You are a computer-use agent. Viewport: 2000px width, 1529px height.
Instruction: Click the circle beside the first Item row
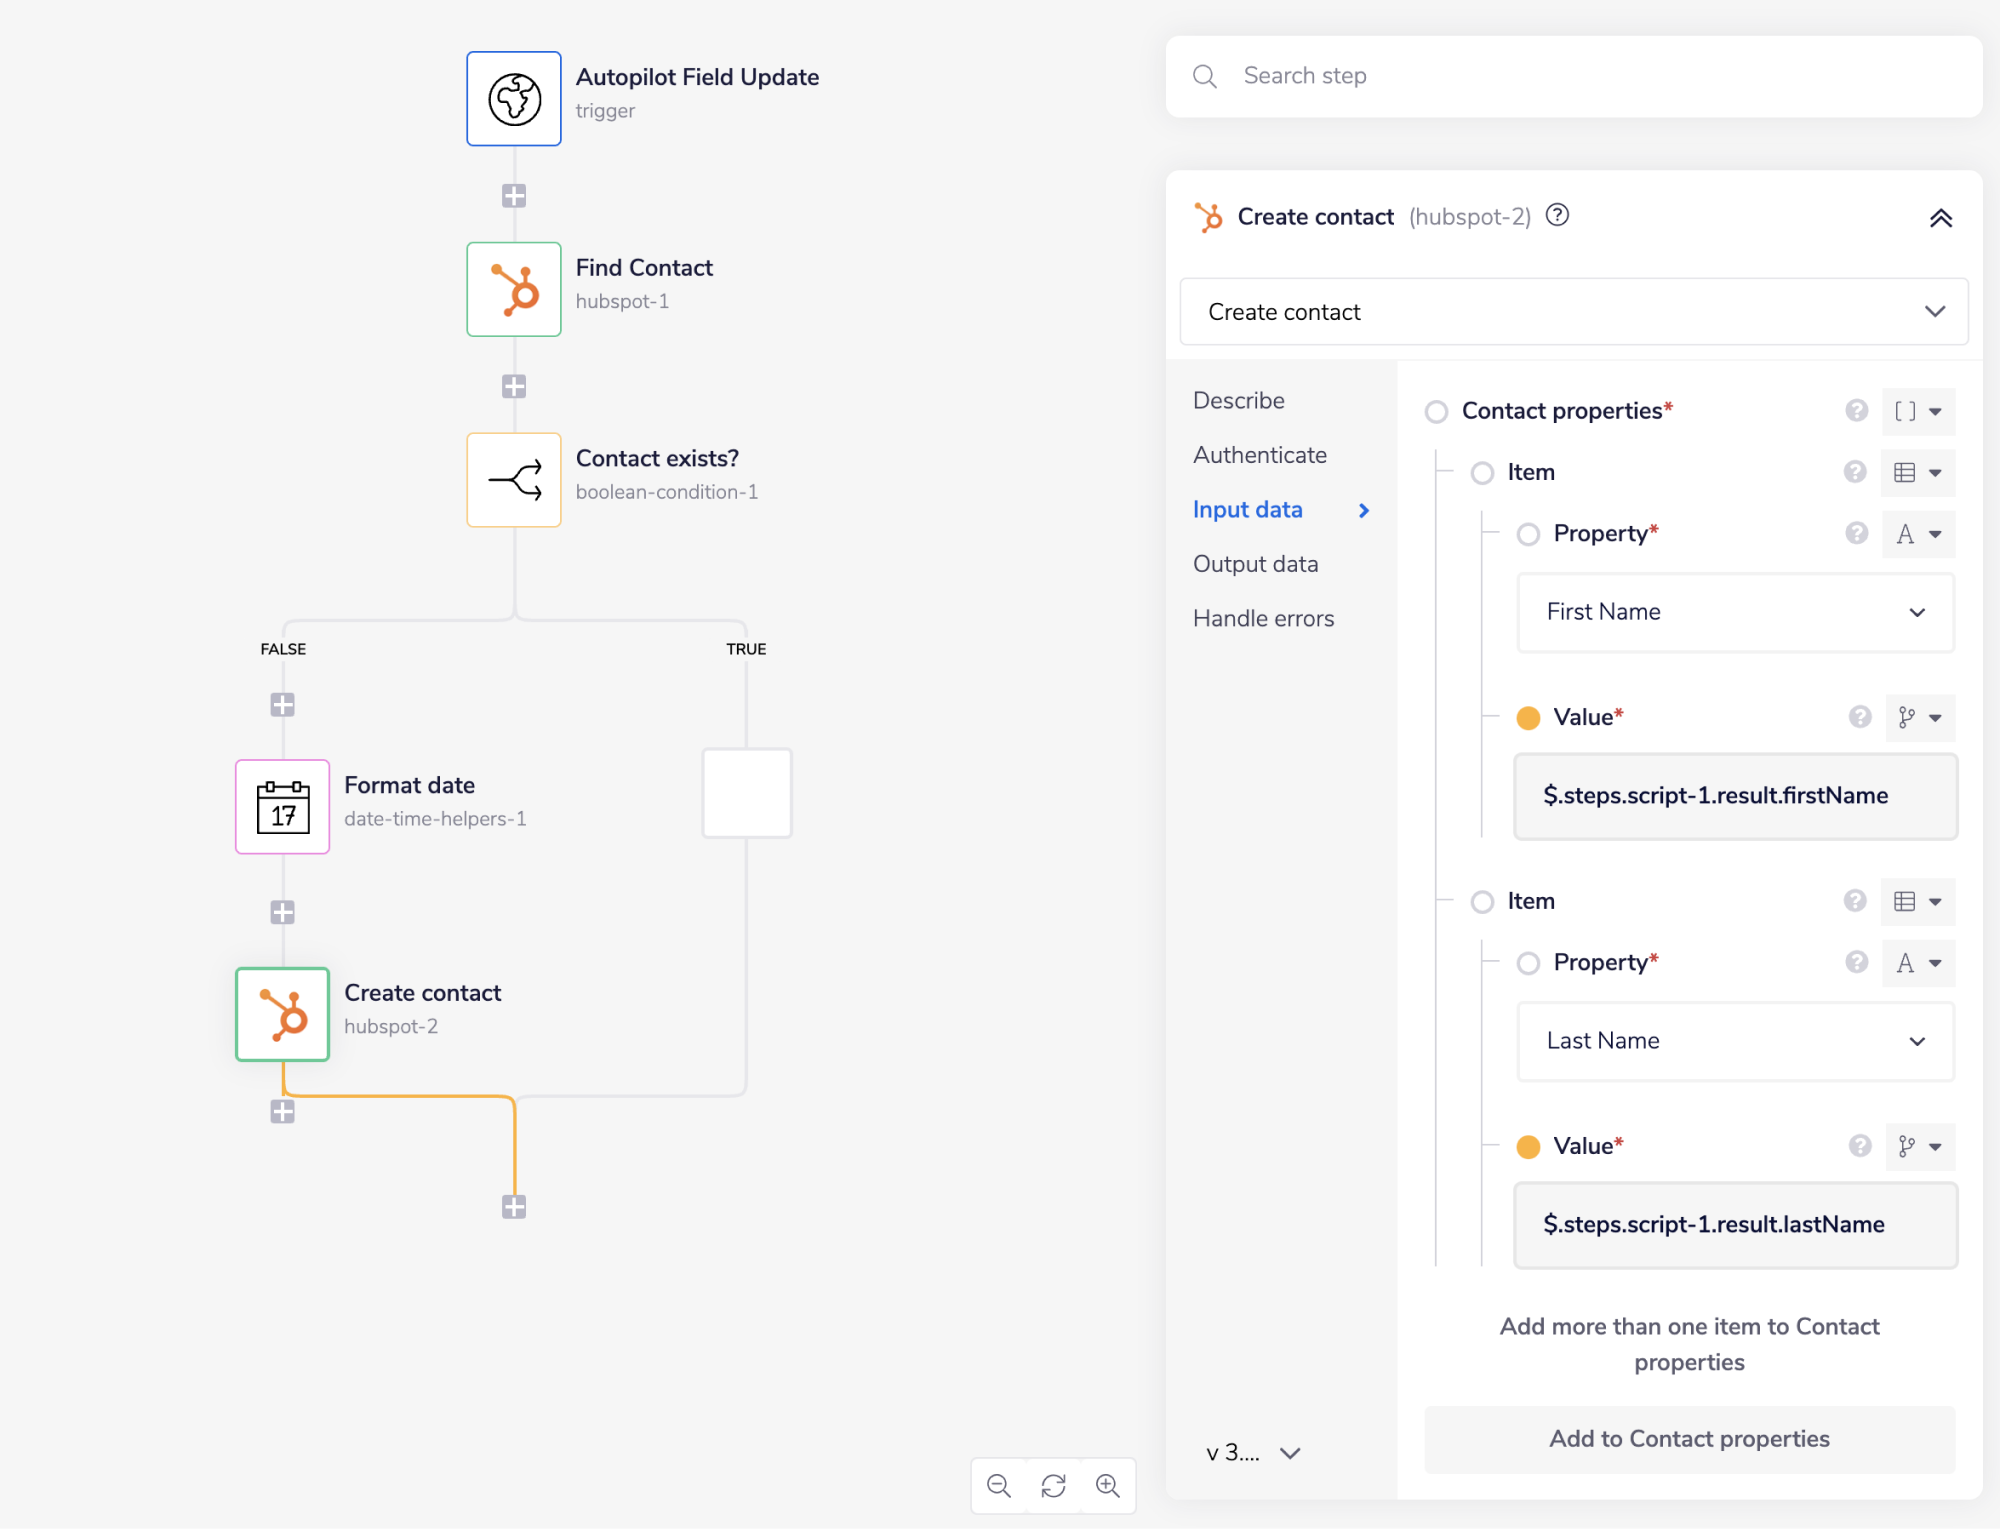pos(1482,473)
